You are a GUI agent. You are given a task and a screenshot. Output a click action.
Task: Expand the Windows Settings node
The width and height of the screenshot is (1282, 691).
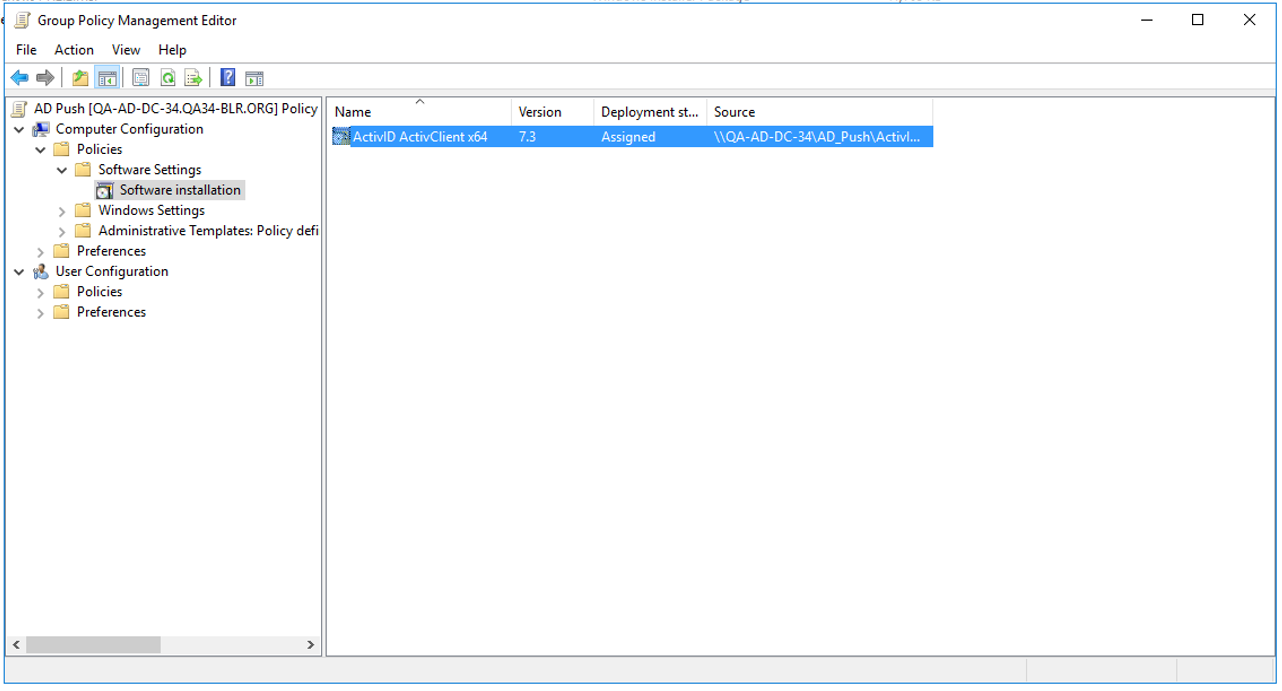tap(62, 210)
